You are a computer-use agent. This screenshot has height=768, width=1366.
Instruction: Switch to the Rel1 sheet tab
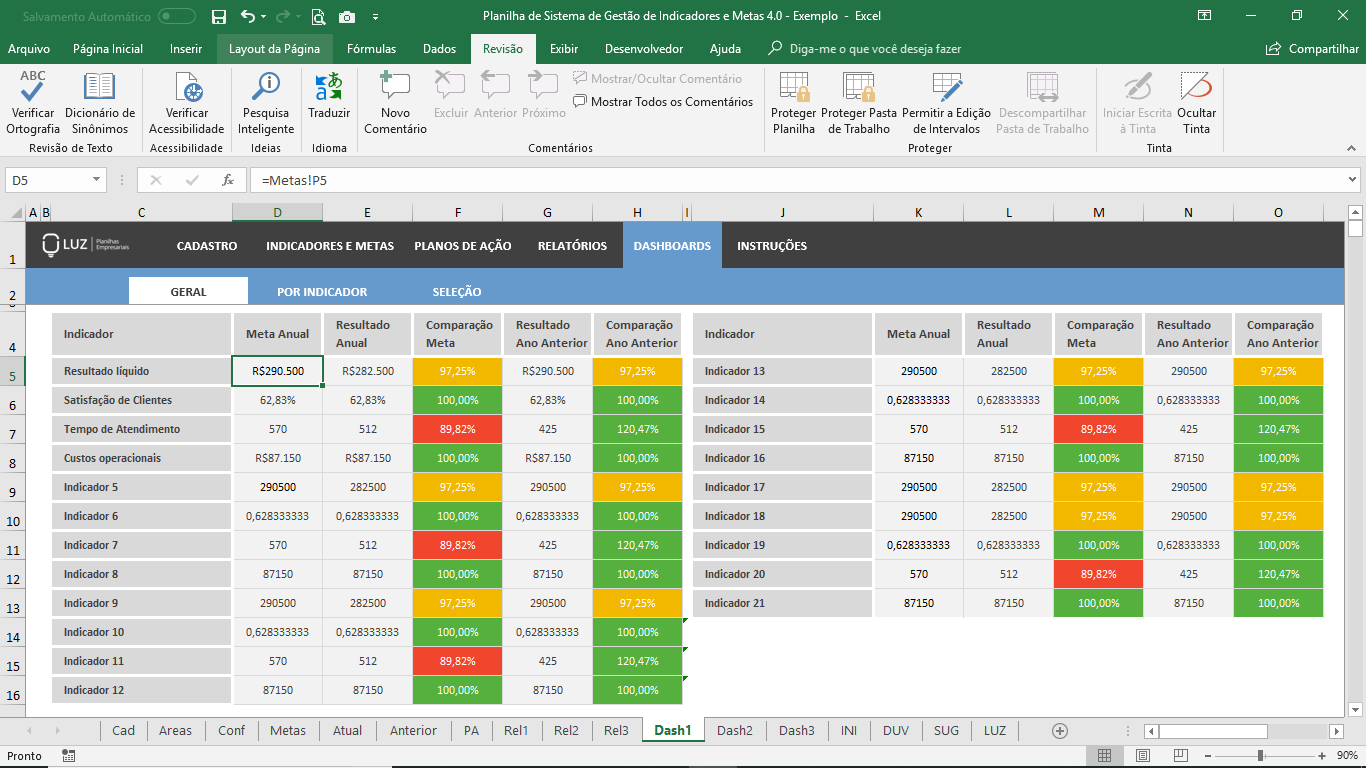pyautogui.click(x=516, y=730)
